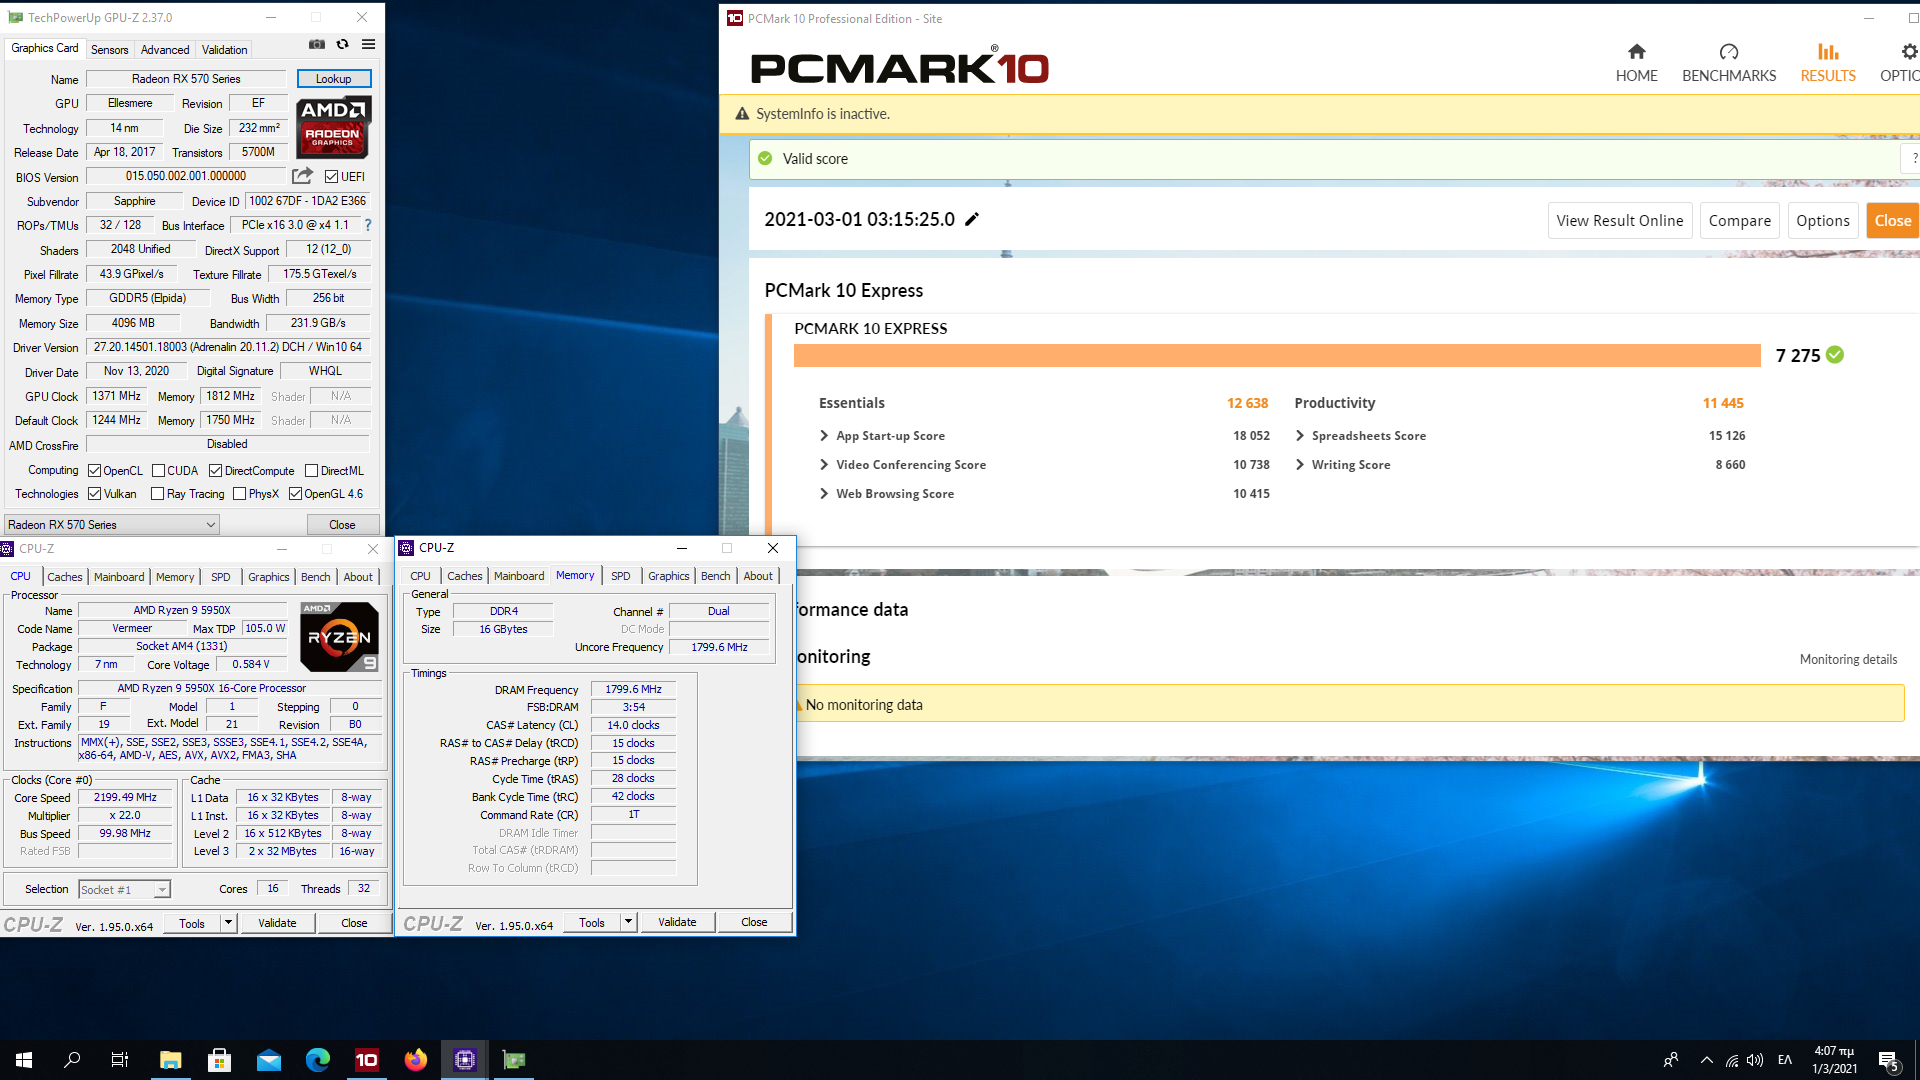Viewport: 1920px width, 1080px height.
Task: Open the Radeon RX 570 Series dropdown
Action: point(112,525)
